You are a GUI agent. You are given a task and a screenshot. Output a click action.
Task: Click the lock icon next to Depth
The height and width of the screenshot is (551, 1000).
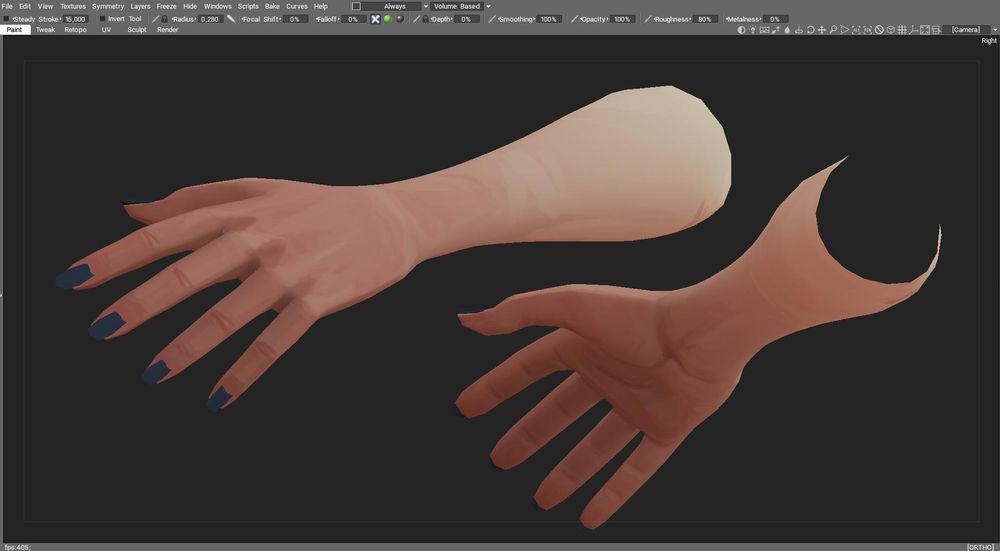425,19
